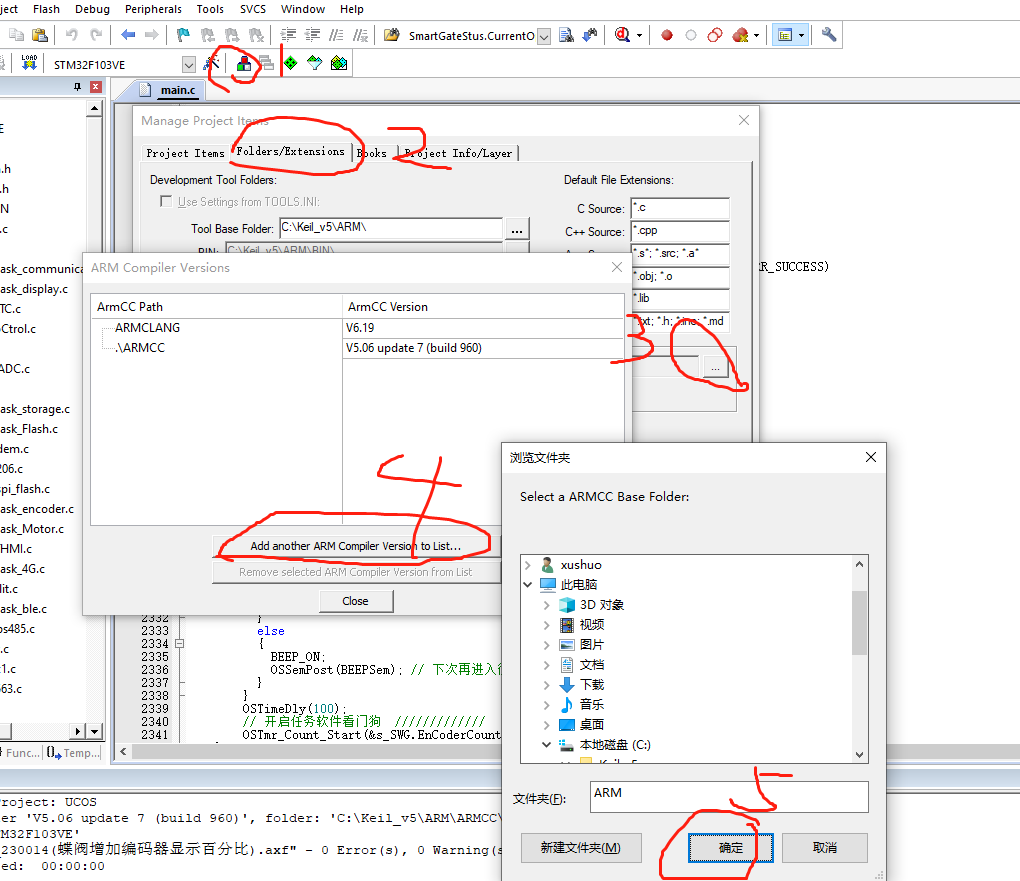Click the Manage Run-Time Environment green diamond icon
Image resolution: width=1020 pixels, height=881 pixels.
click(x=290, y=63)
